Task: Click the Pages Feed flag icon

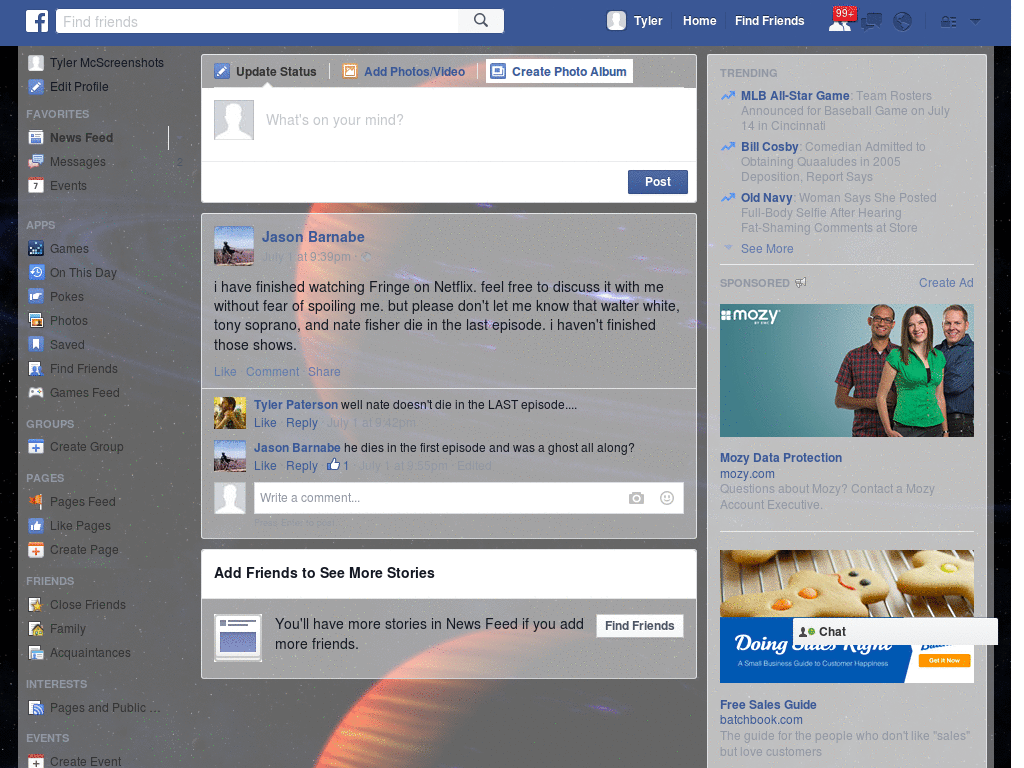Action: 36,502
